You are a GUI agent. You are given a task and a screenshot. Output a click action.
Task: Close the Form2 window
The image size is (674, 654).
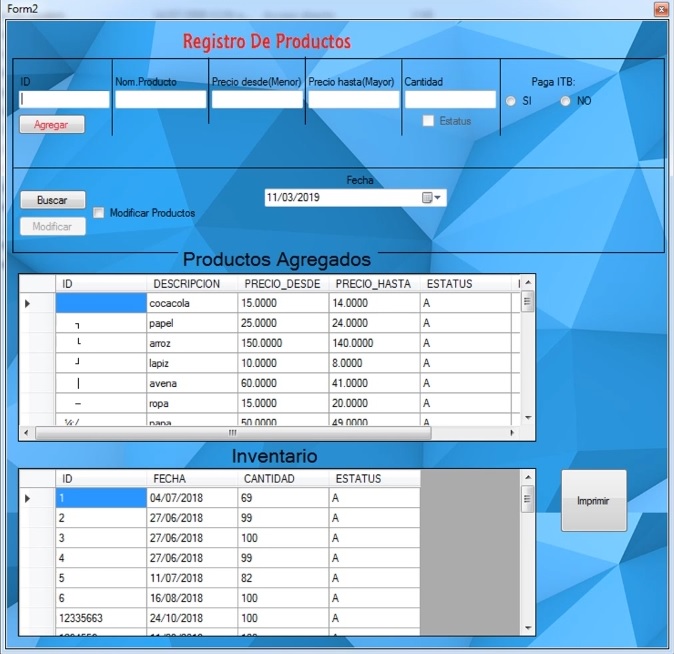pyautogui.click(x=661, y=9)
